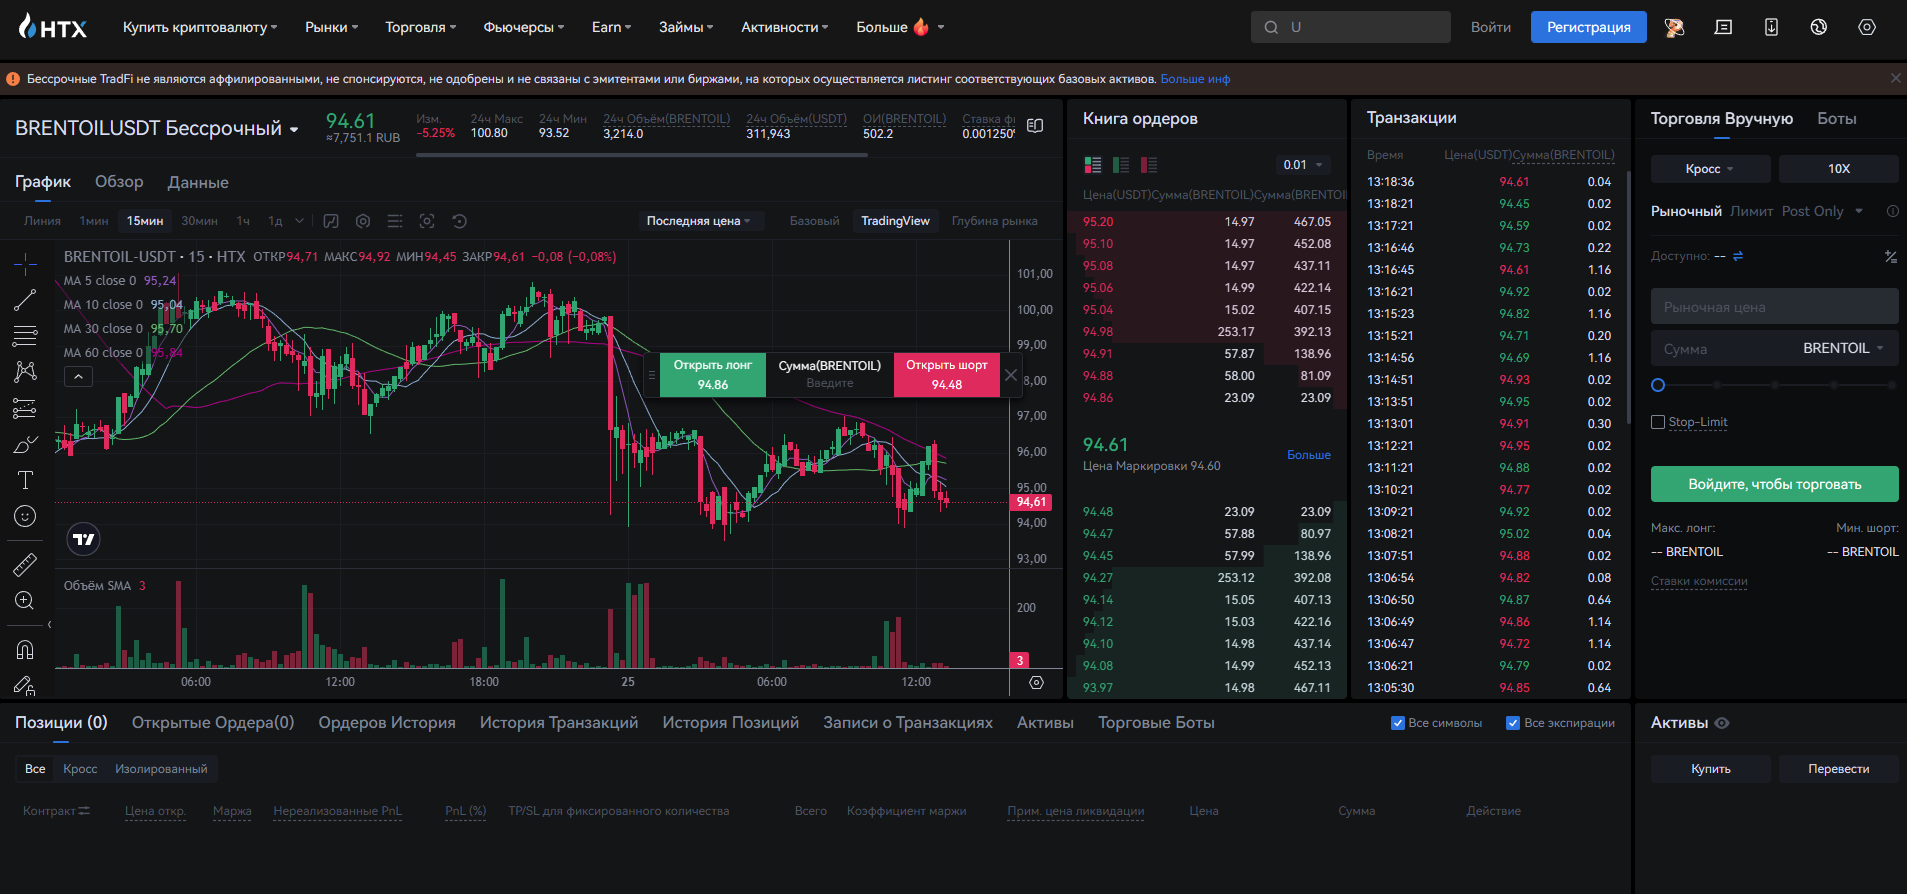Enable the Stop-Limit checkbox
Image resolution: width=1907 pixels, height=894 pixels.
[1658, 422]
